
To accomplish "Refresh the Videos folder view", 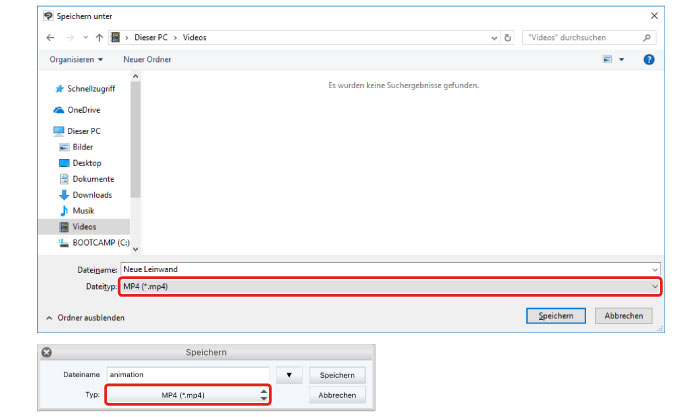I will coord(507,38).
